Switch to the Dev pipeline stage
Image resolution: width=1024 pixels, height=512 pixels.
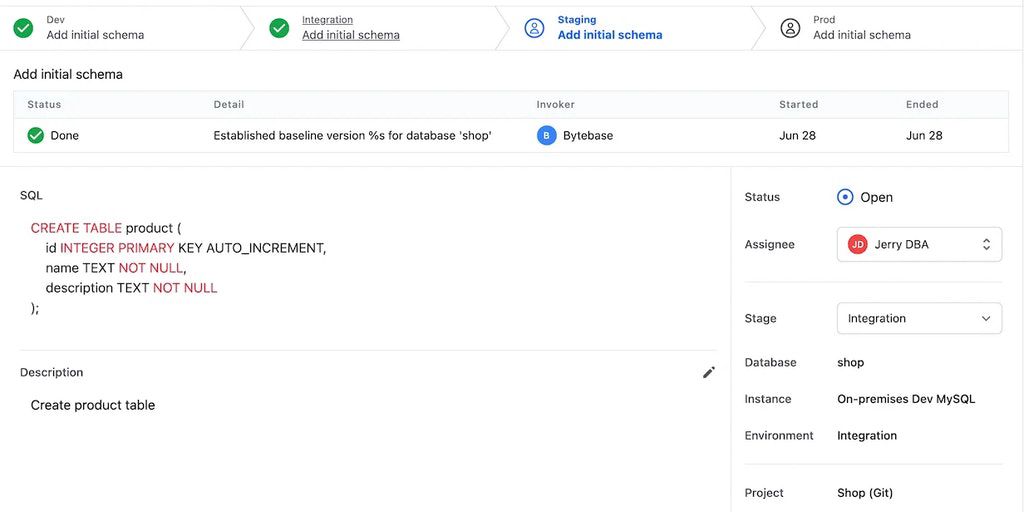(95, 35)
